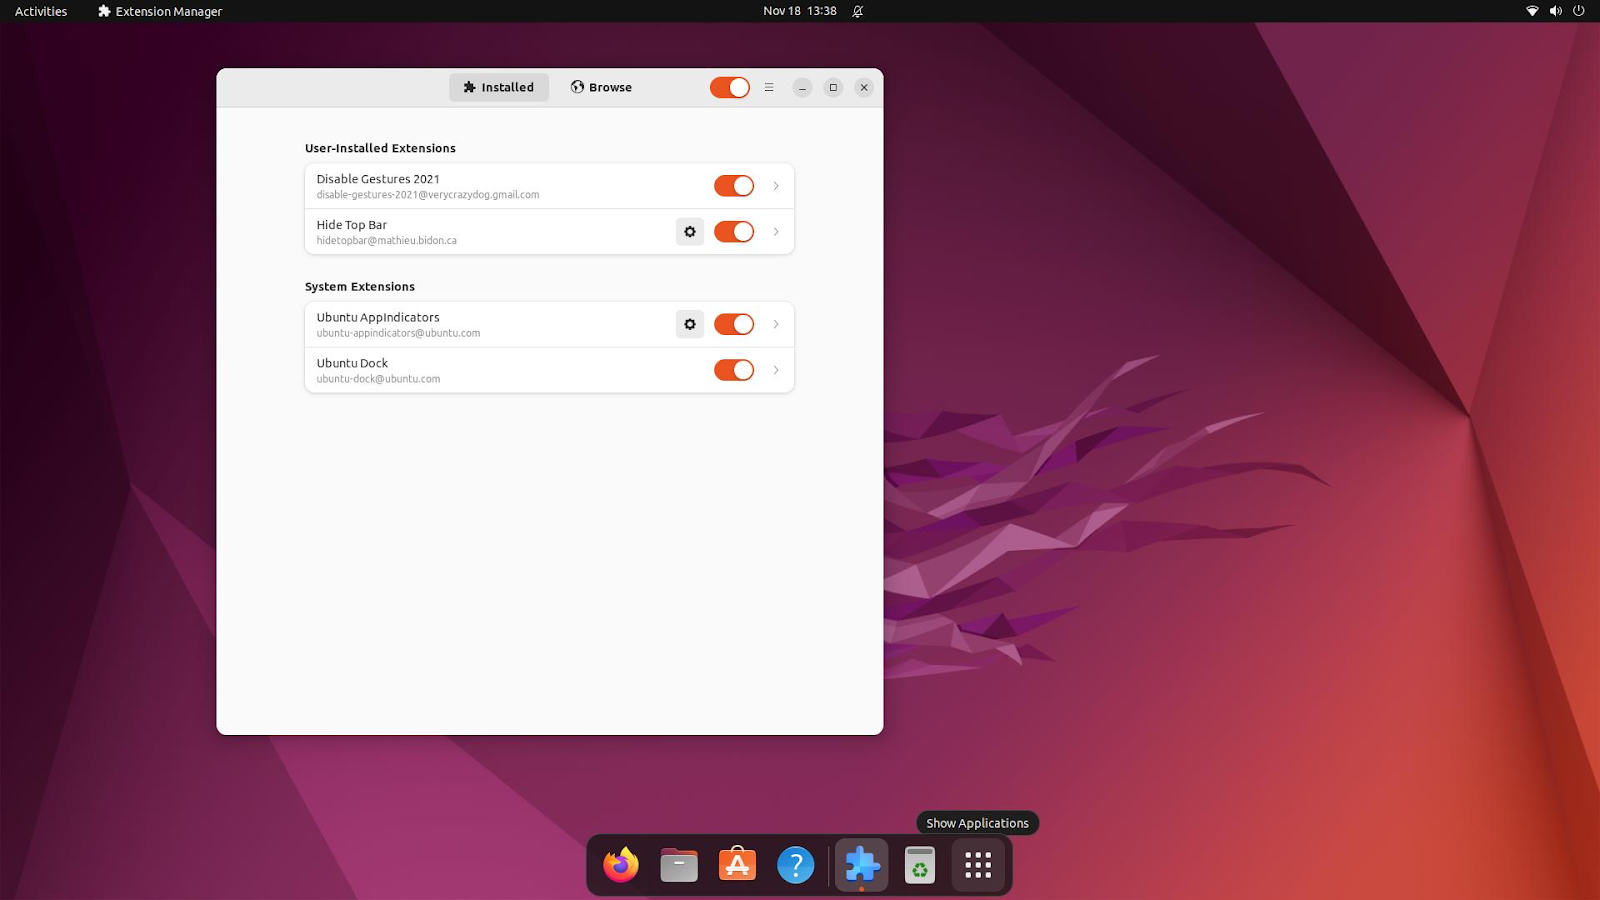Toggle the global extensions switch in header

[x=730, y=87]
